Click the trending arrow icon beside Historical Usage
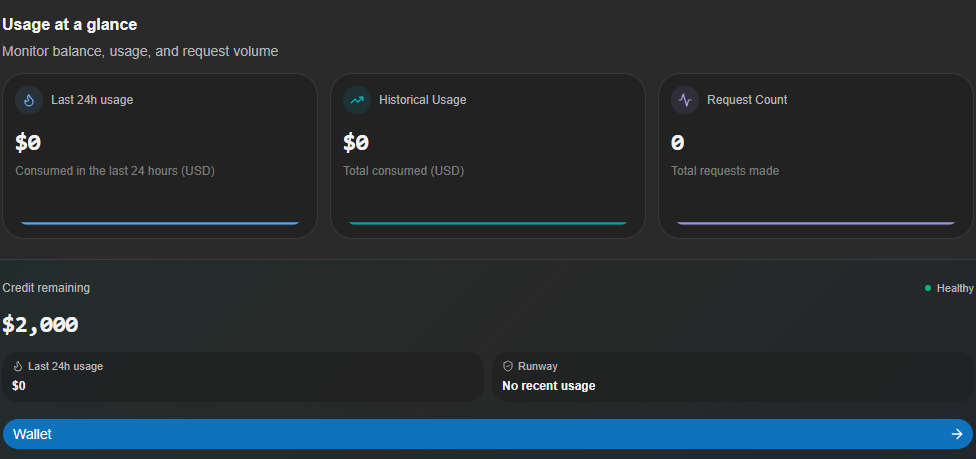This screenshot has width=976, height=459. [357, 100]
